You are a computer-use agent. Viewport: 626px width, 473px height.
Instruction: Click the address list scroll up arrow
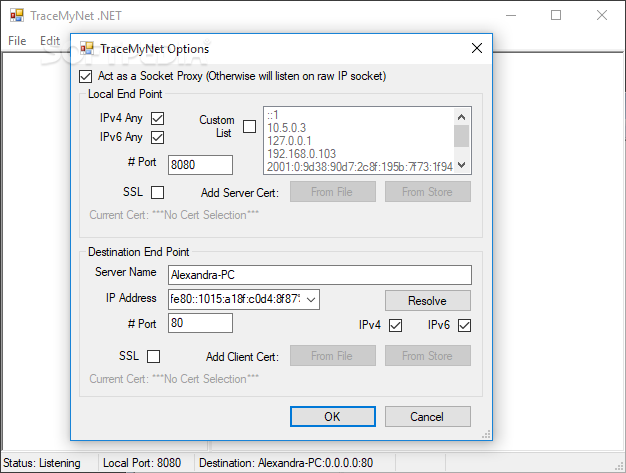(x=462, y=117)
